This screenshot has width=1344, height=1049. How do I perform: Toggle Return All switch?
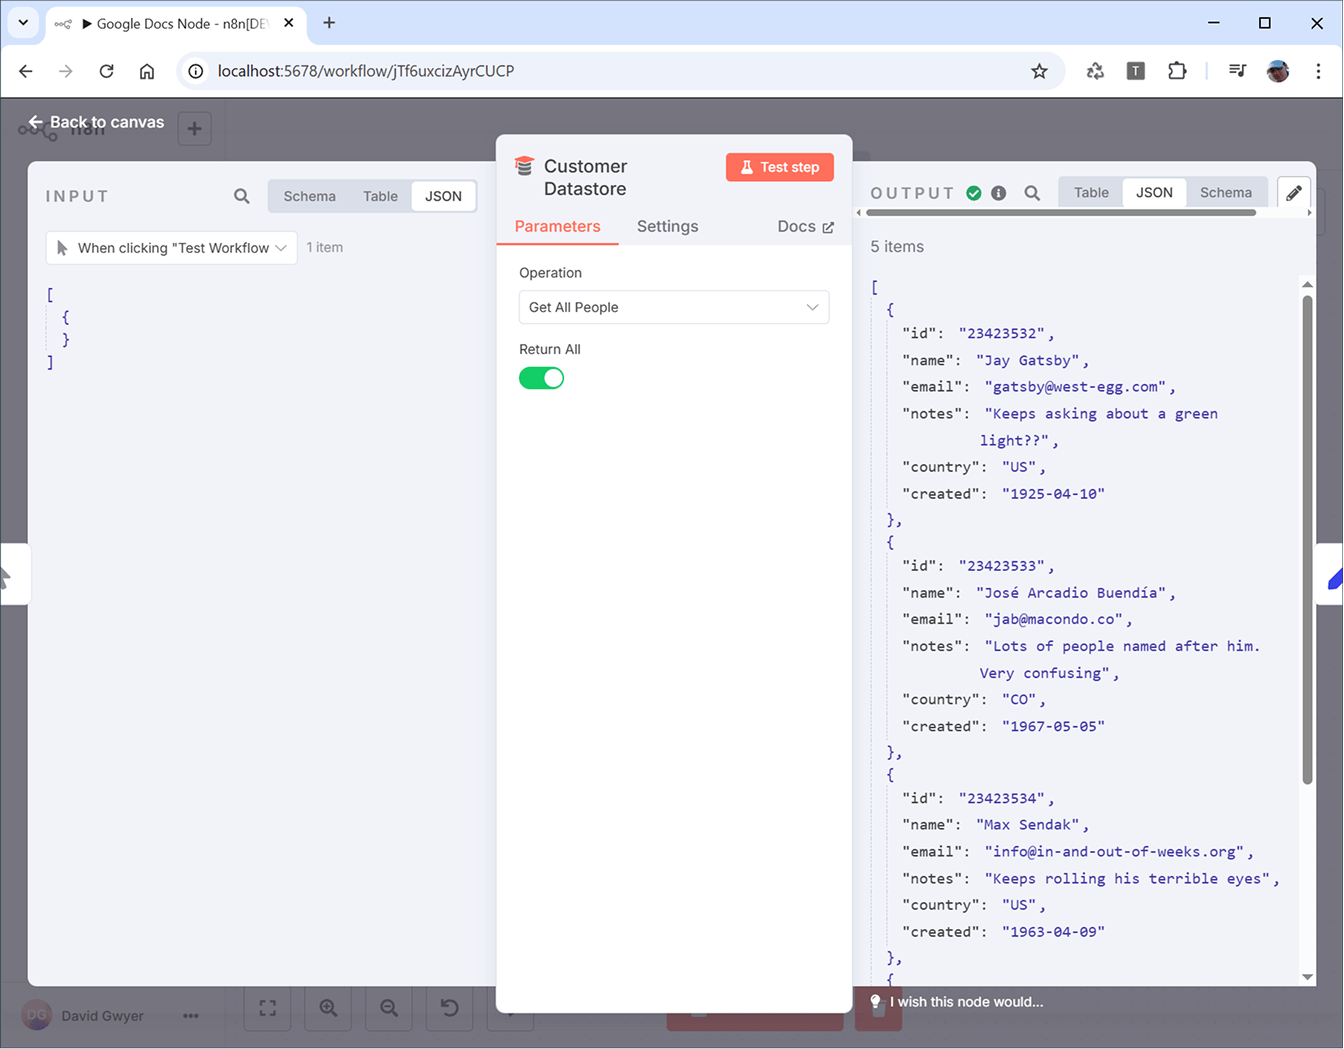pos(541,378)
